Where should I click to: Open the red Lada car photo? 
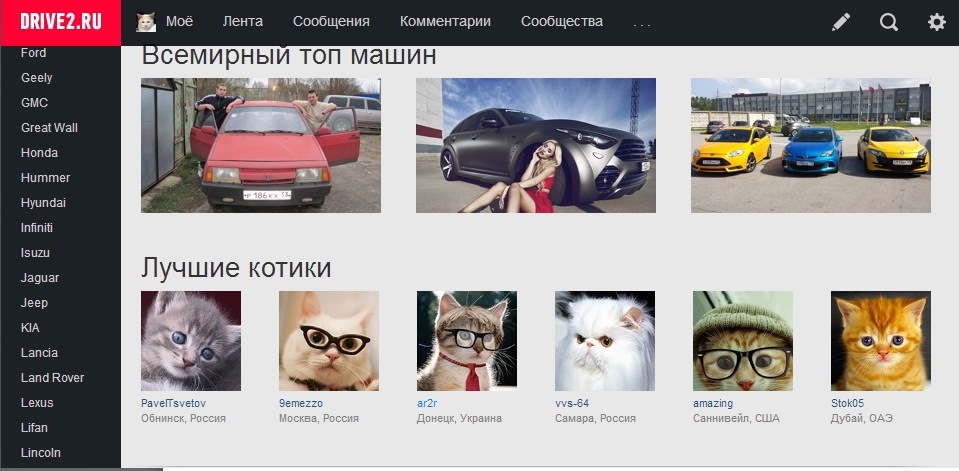point(261,146)
